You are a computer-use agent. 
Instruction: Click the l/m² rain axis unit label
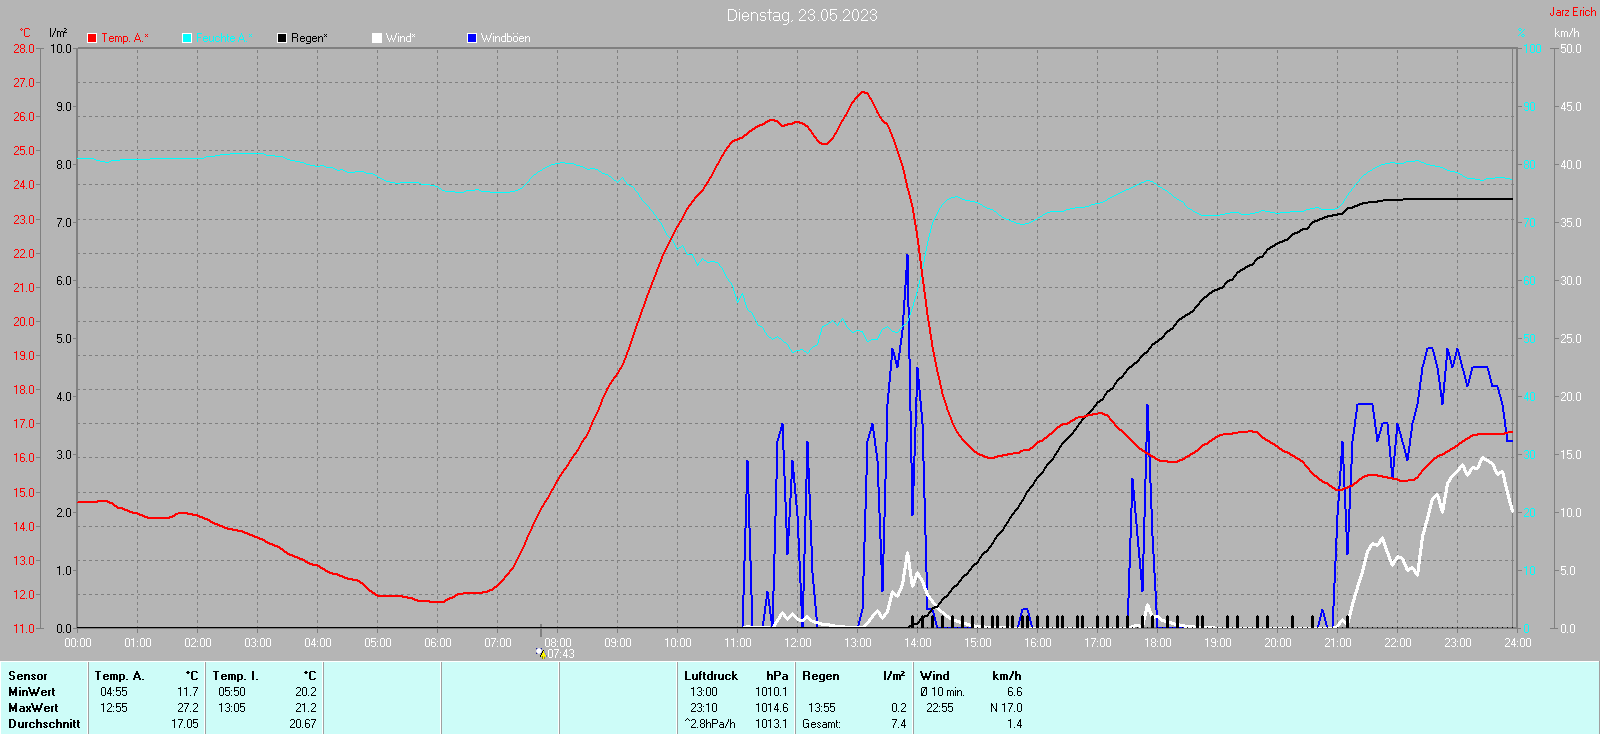coord(58,33)
